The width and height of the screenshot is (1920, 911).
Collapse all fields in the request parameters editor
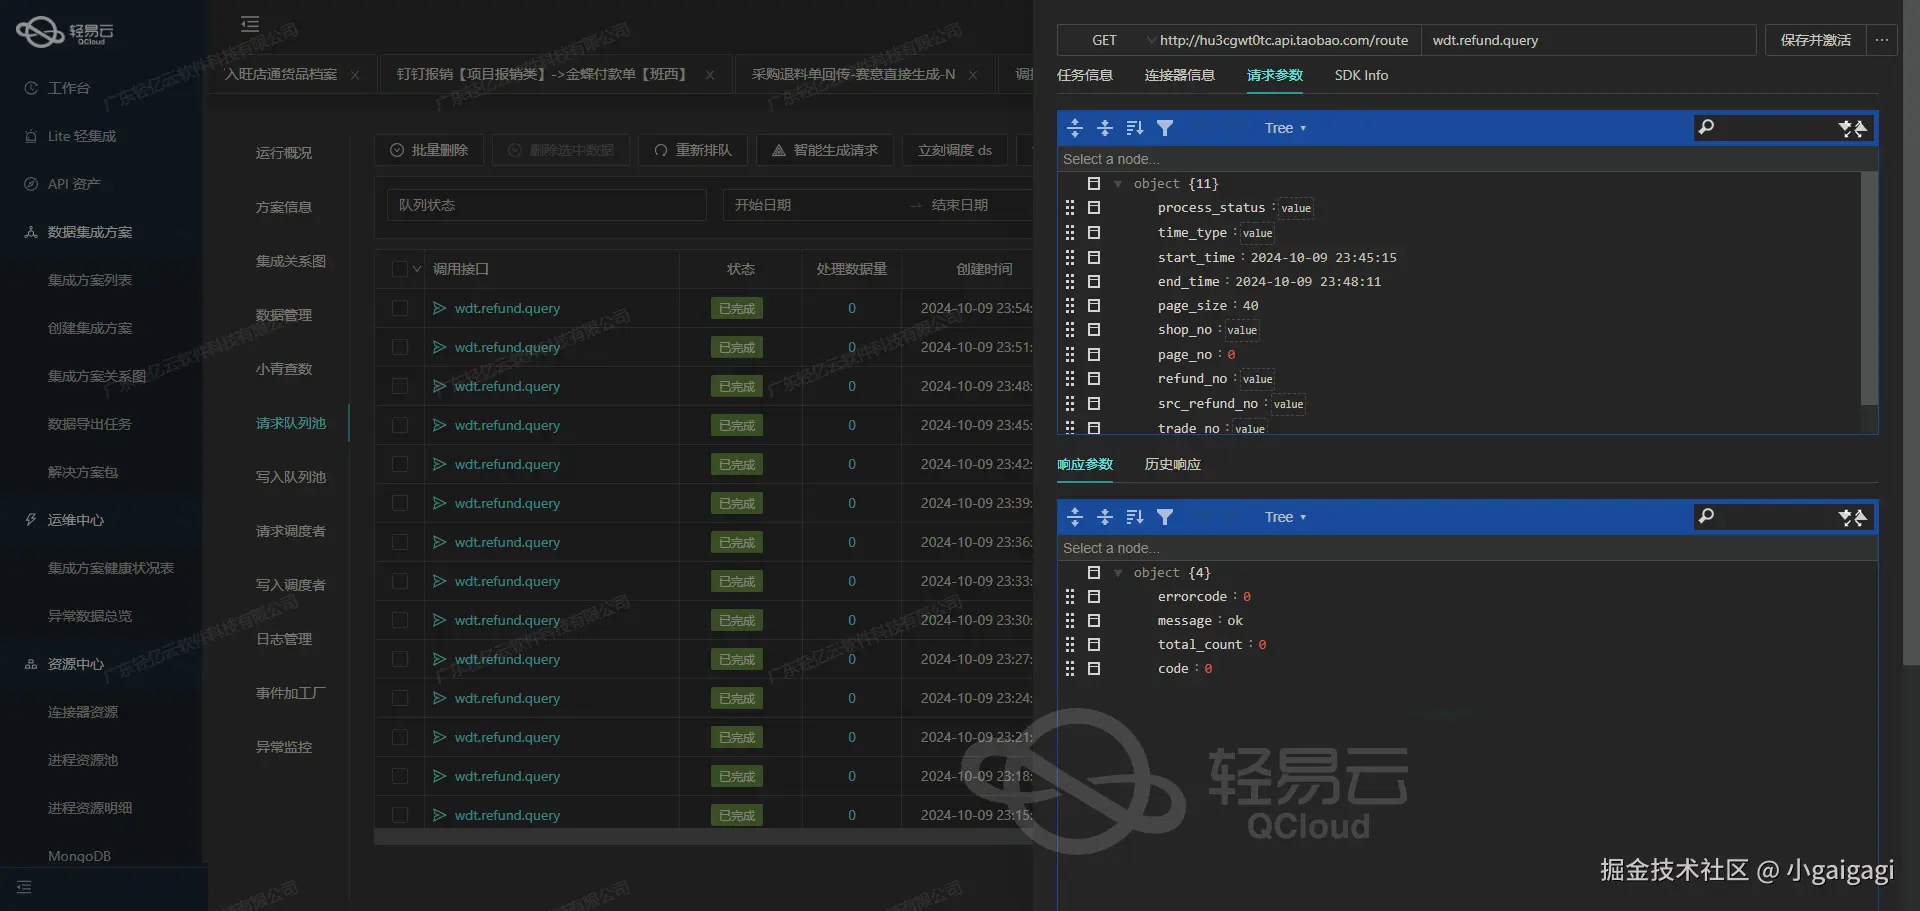coord(1105,128)
